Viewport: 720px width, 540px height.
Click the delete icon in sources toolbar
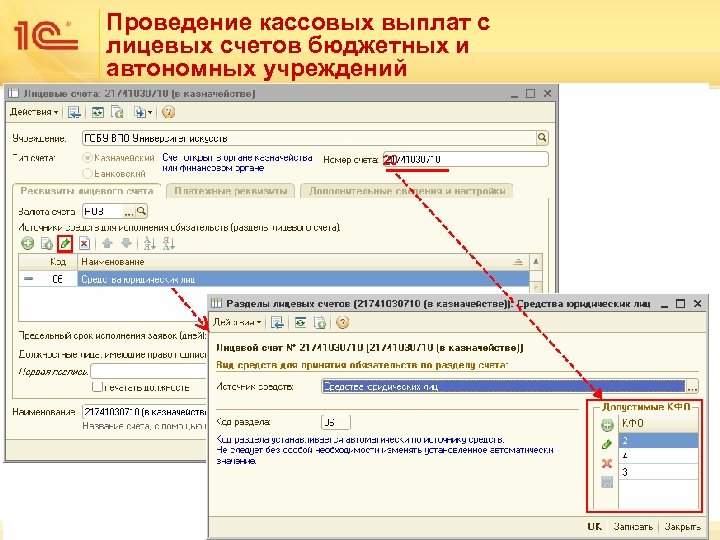tap(84, 243)
